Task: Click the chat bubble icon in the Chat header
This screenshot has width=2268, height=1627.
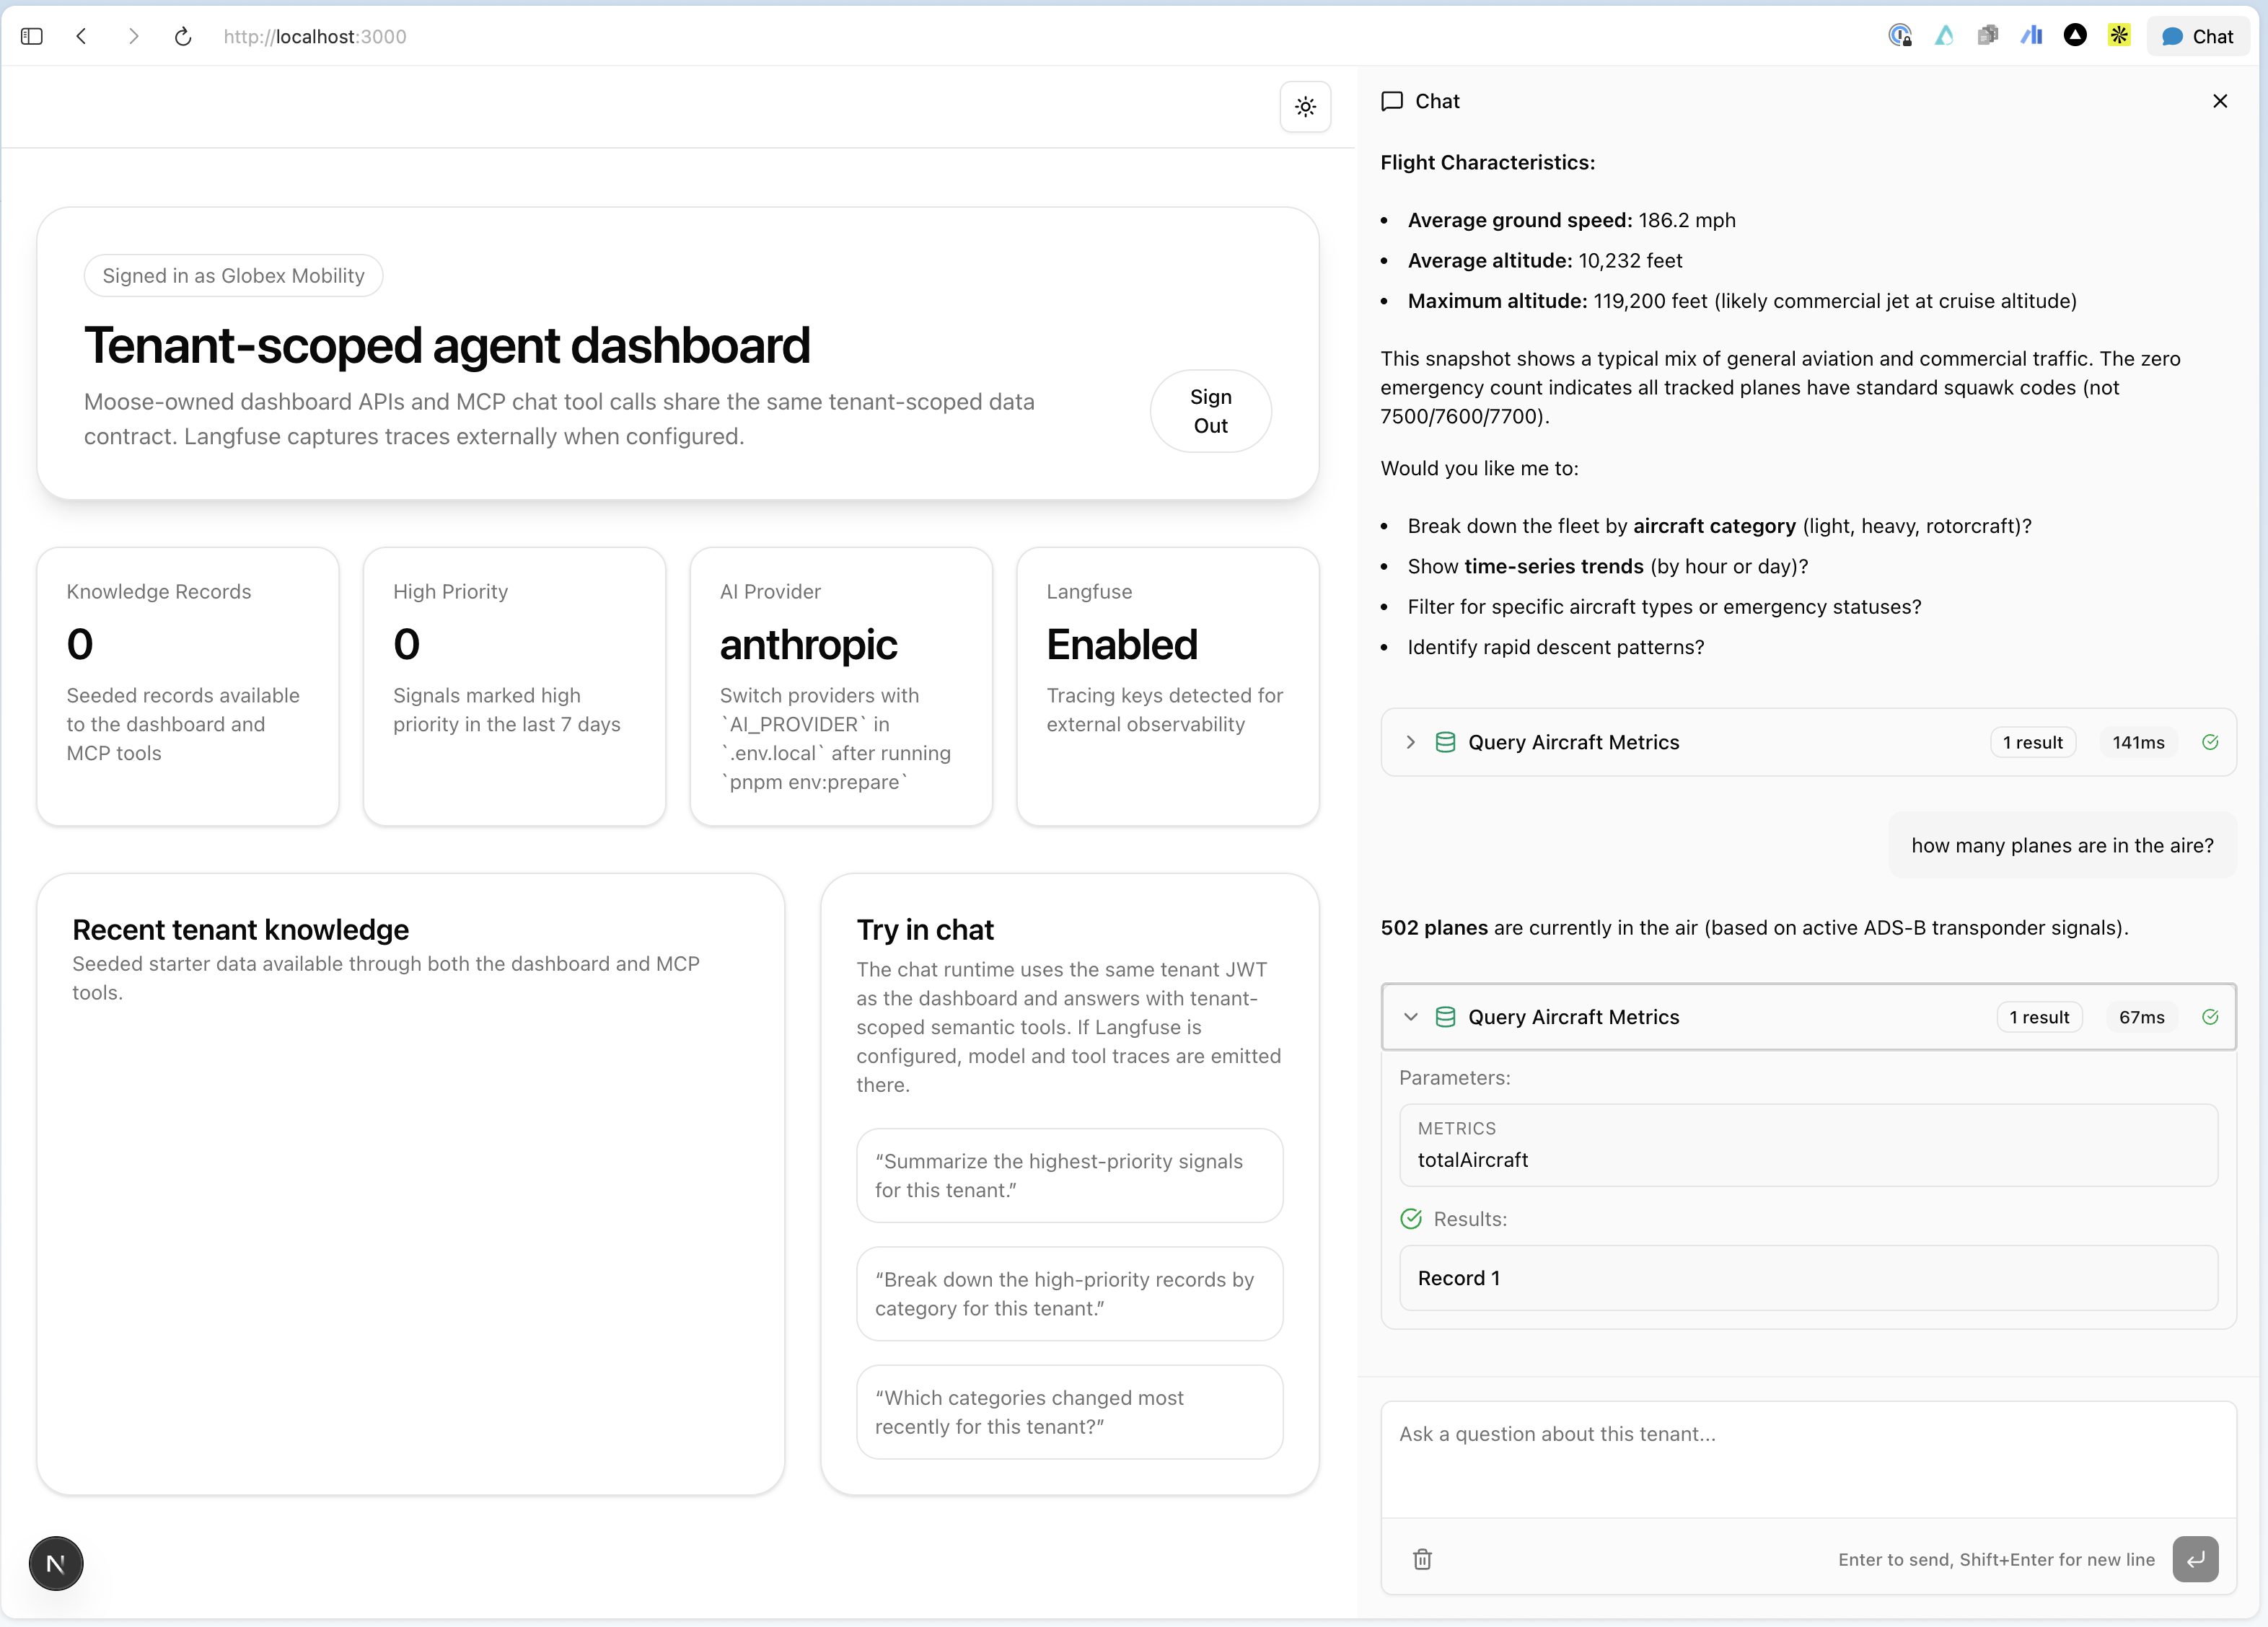Action: [1392, 101]
